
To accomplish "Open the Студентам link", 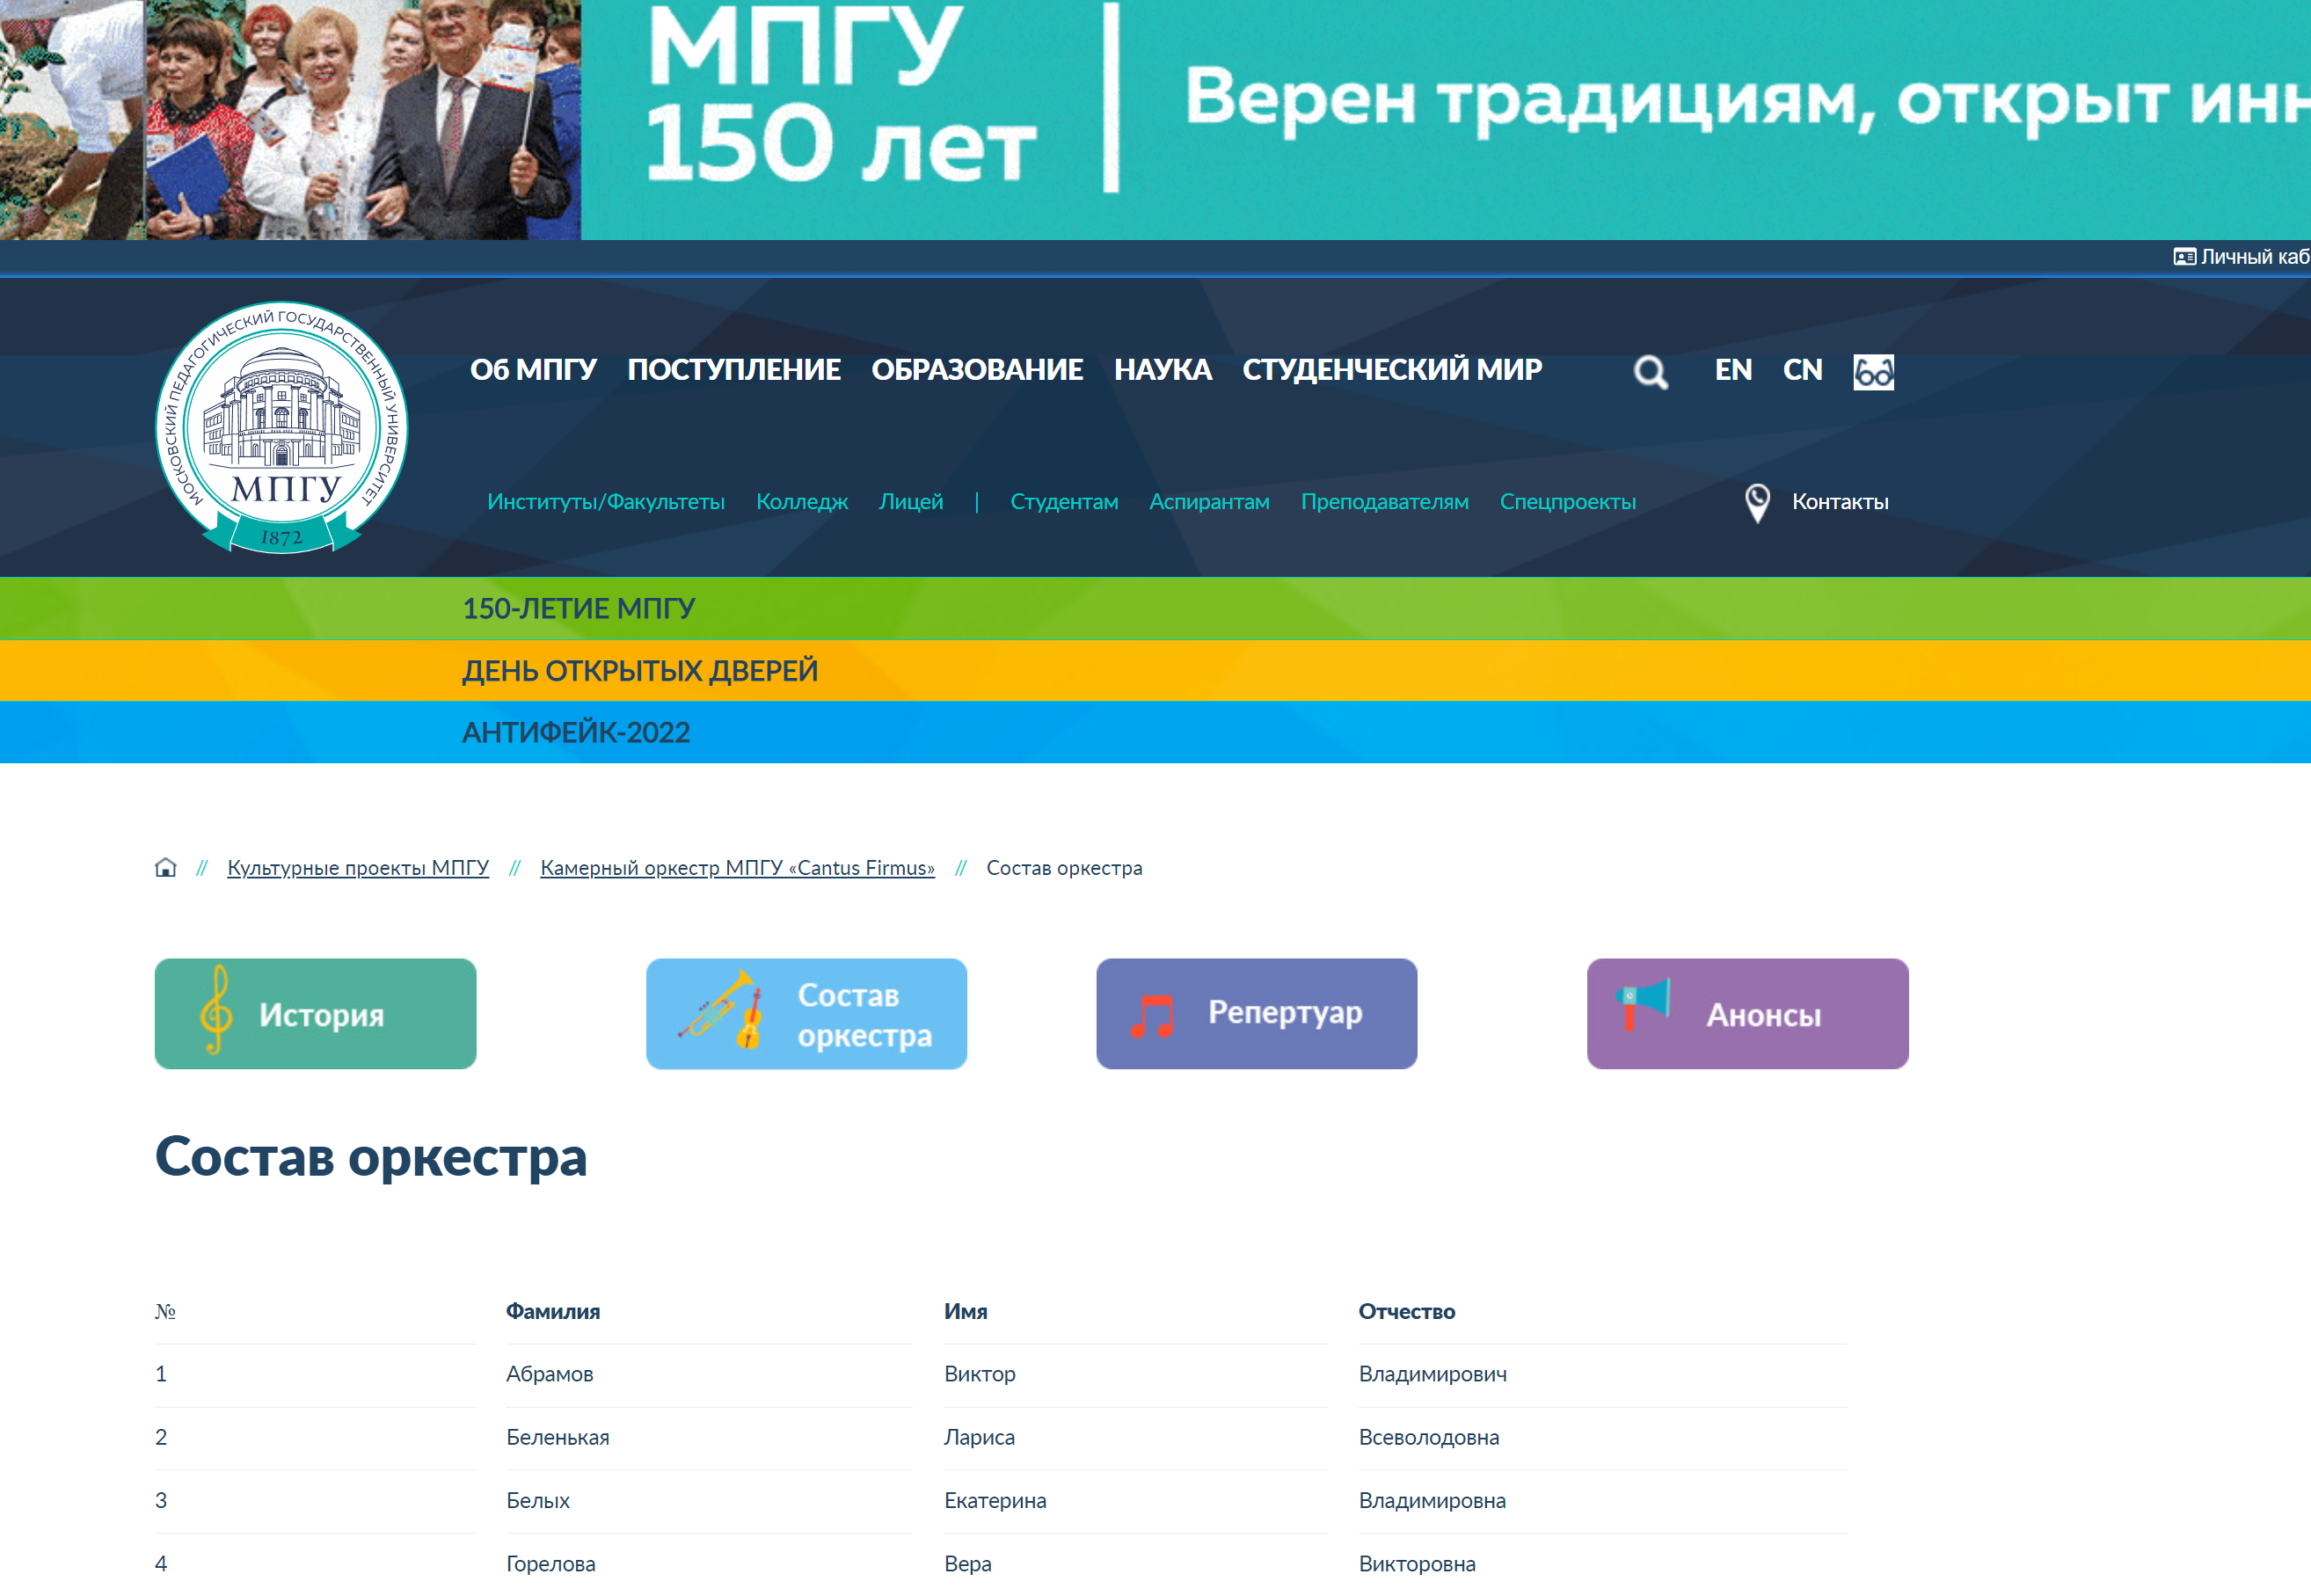I will [1064, 502].
